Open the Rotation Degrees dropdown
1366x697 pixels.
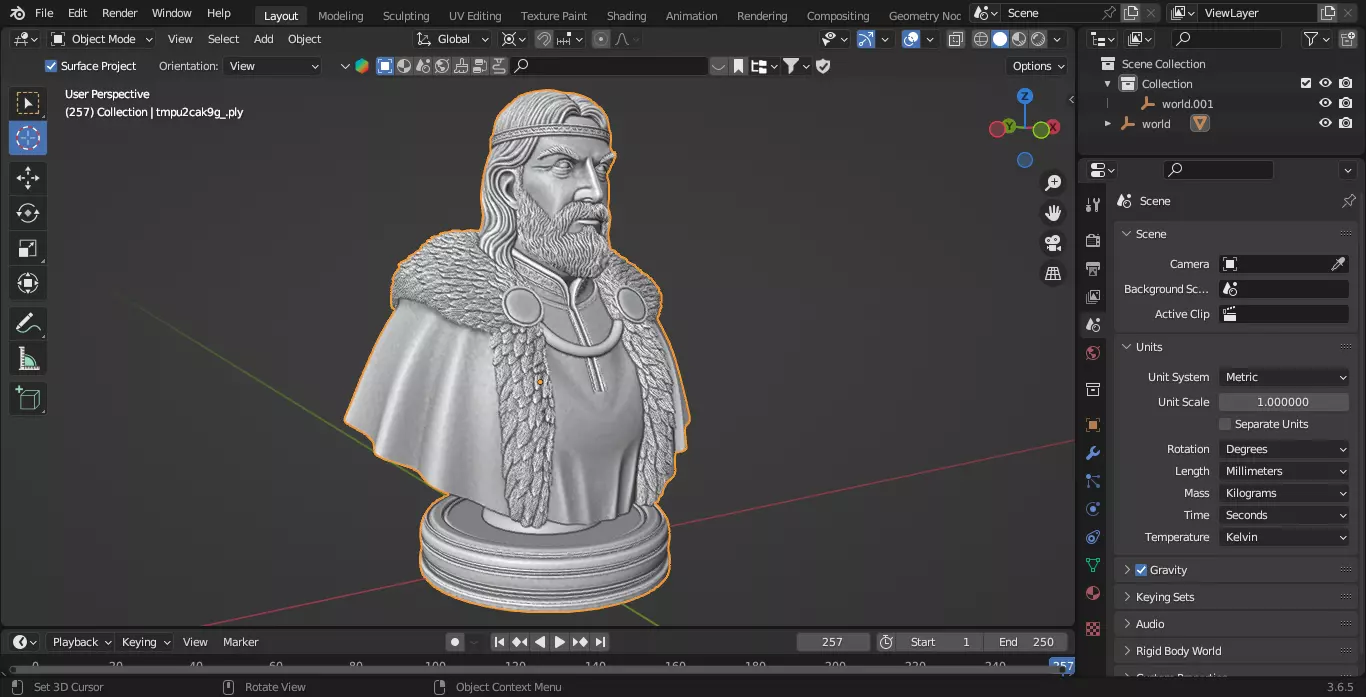click(1285, 449)
